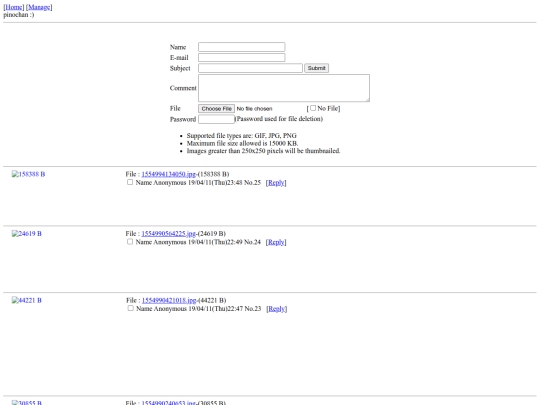Reply to post No.25
The image size is (540, 405).
[276, 183]
